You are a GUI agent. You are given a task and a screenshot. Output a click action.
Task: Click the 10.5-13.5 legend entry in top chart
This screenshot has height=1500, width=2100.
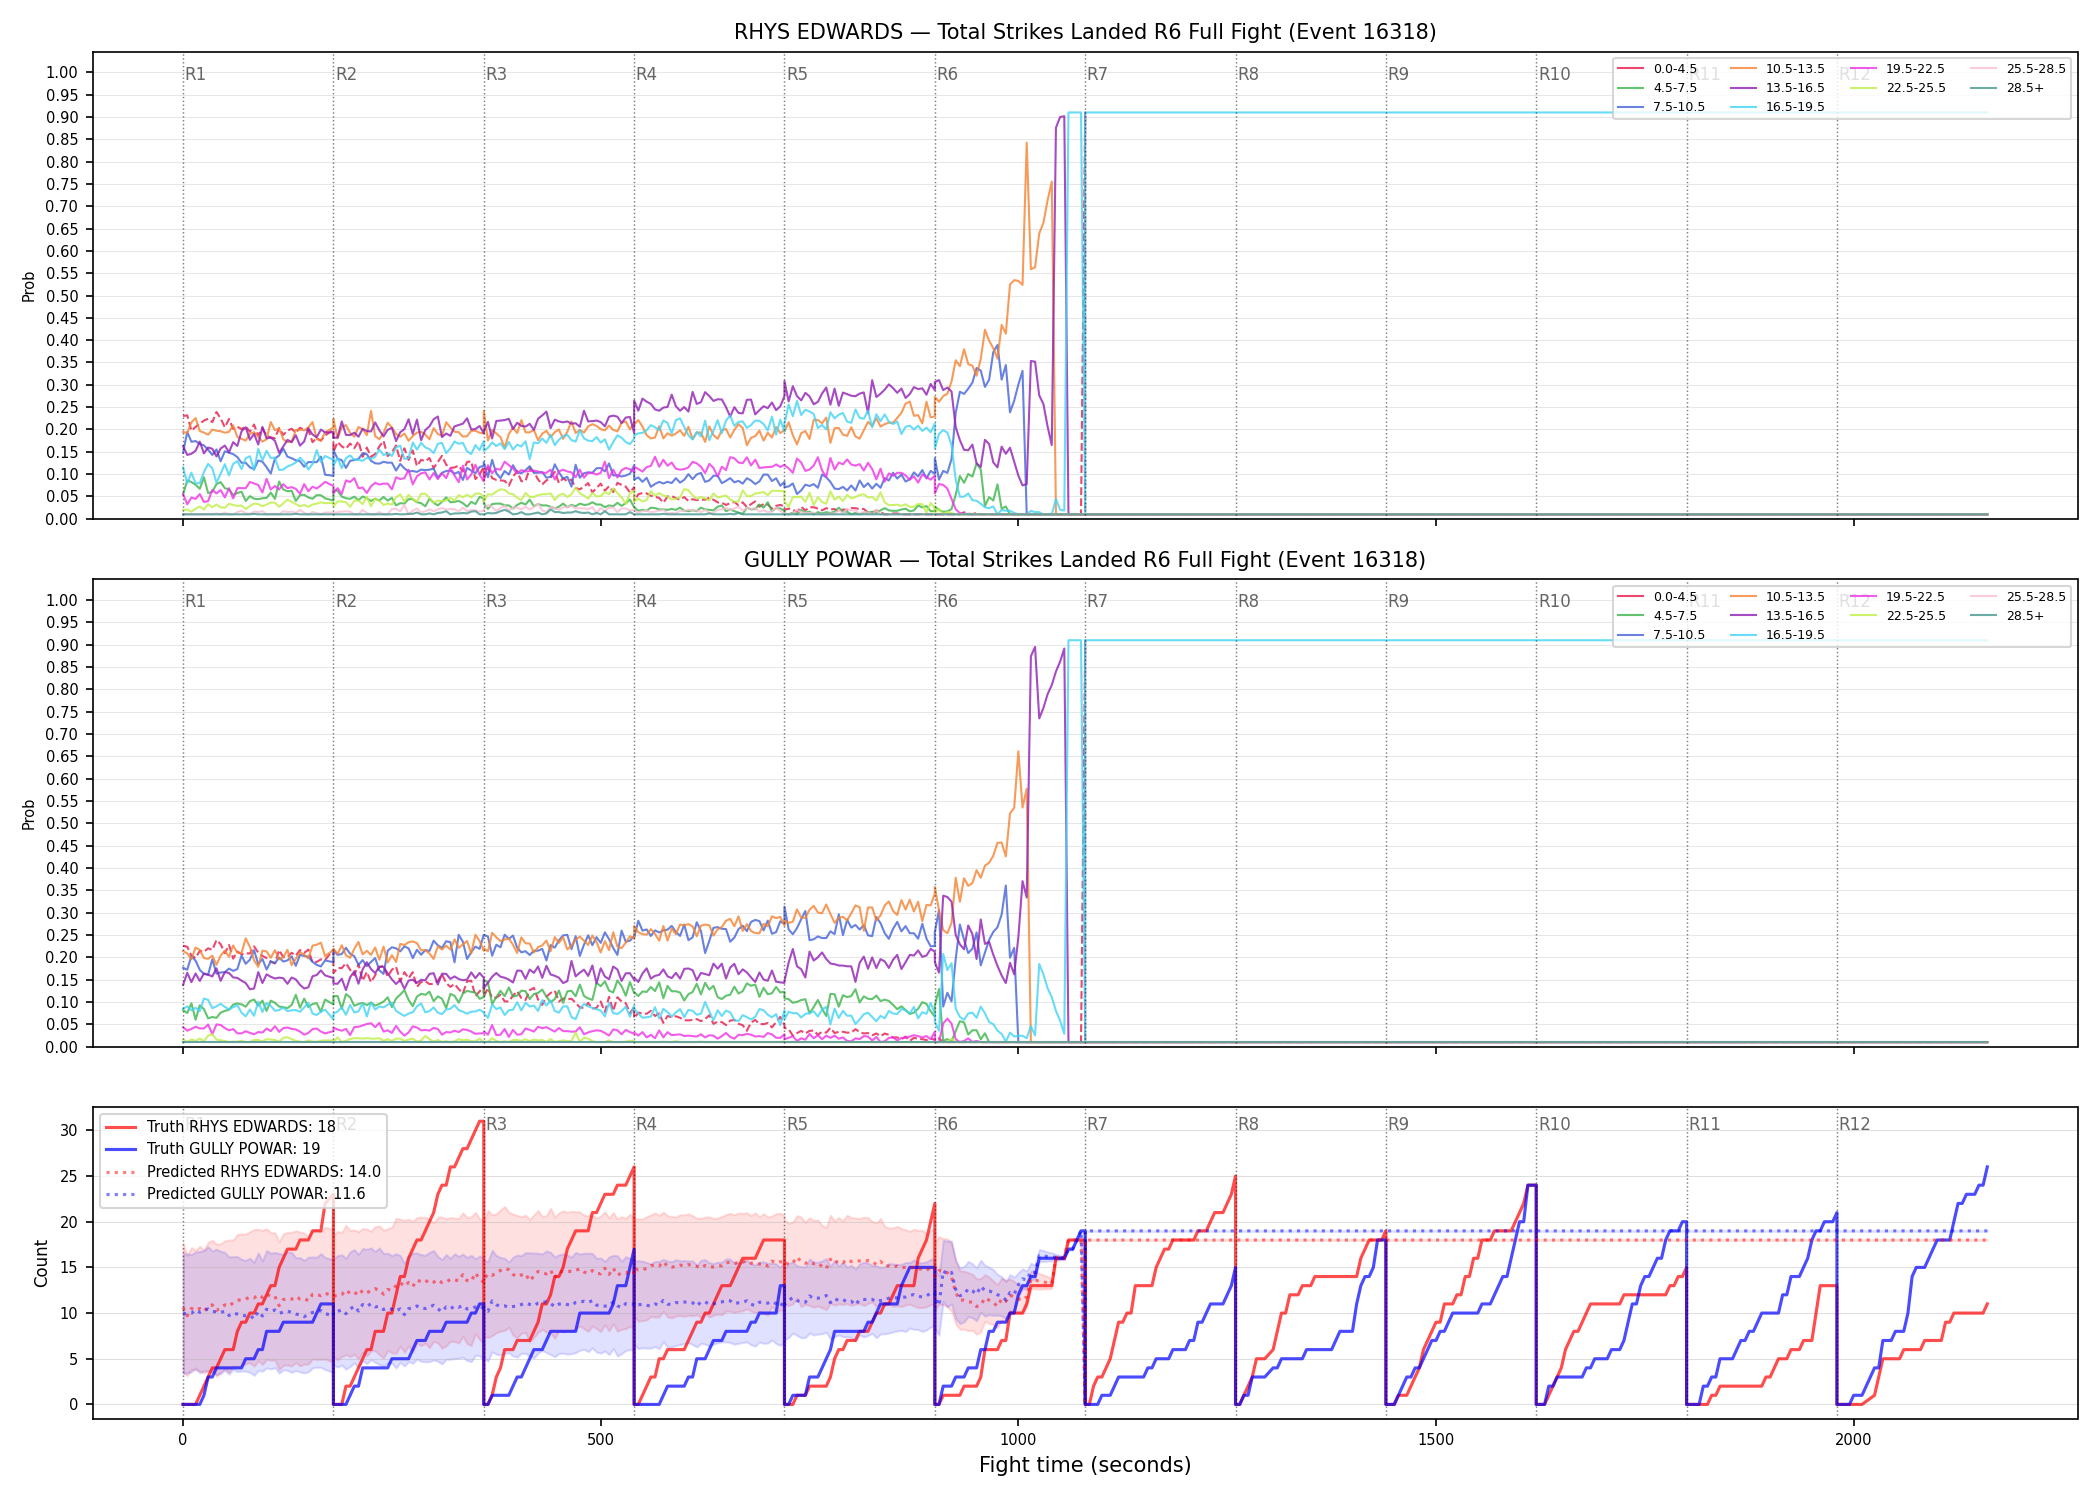pyautogui.click(x=1777, y=69)
